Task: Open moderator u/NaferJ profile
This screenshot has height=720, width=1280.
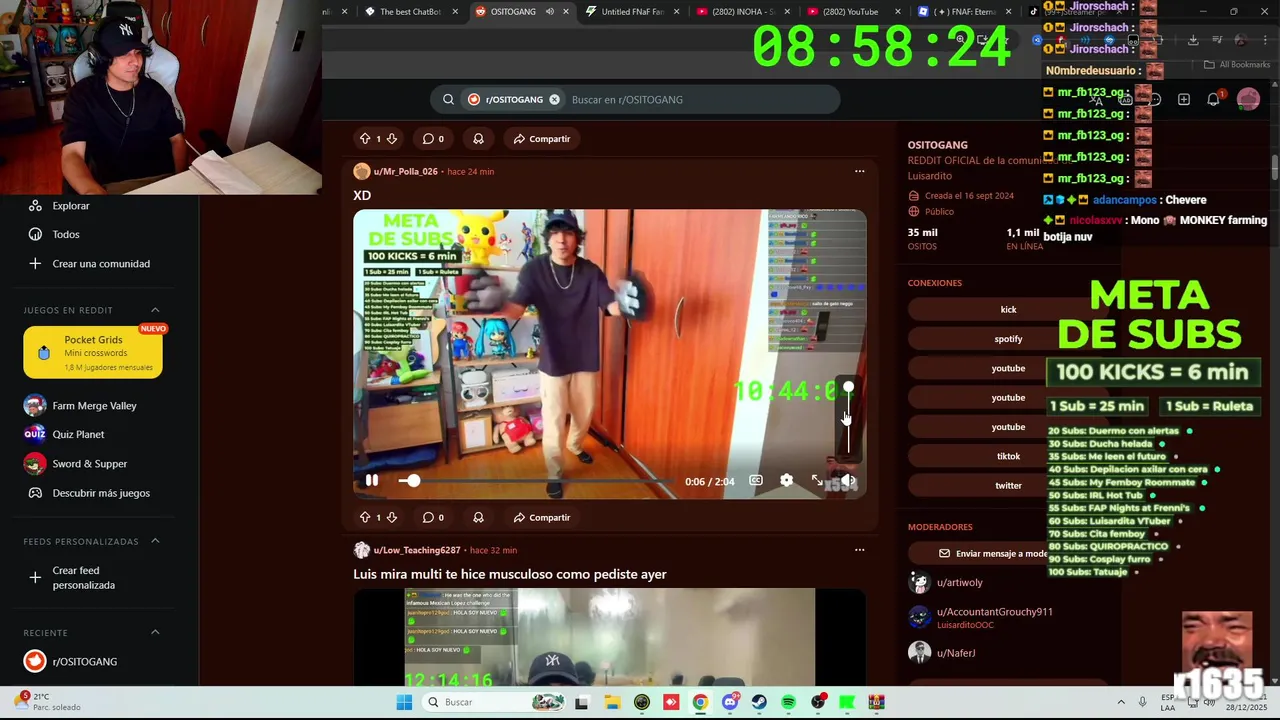Action: [x=956, y=653]
